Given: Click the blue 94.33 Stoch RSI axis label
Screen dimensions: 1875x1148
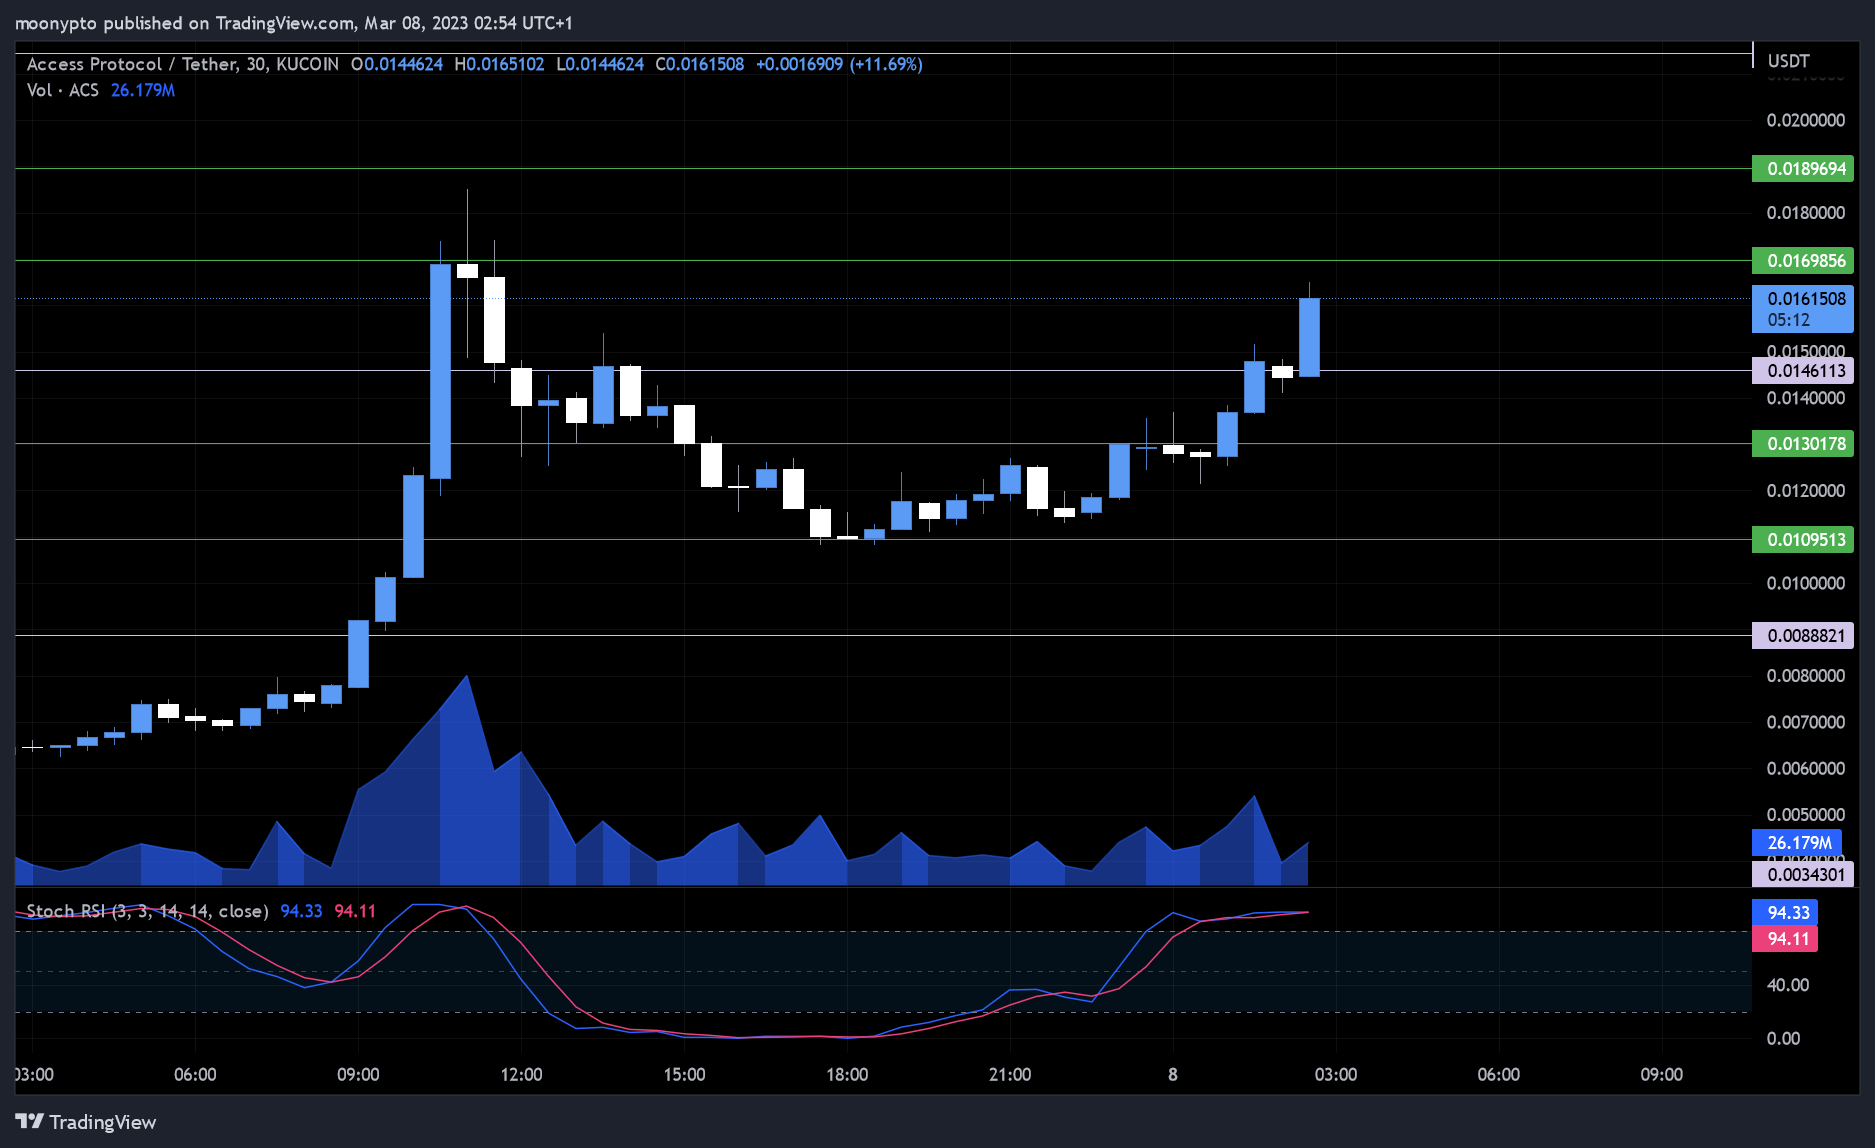Looking at the screenshot, I should [x=1785, y=913].
